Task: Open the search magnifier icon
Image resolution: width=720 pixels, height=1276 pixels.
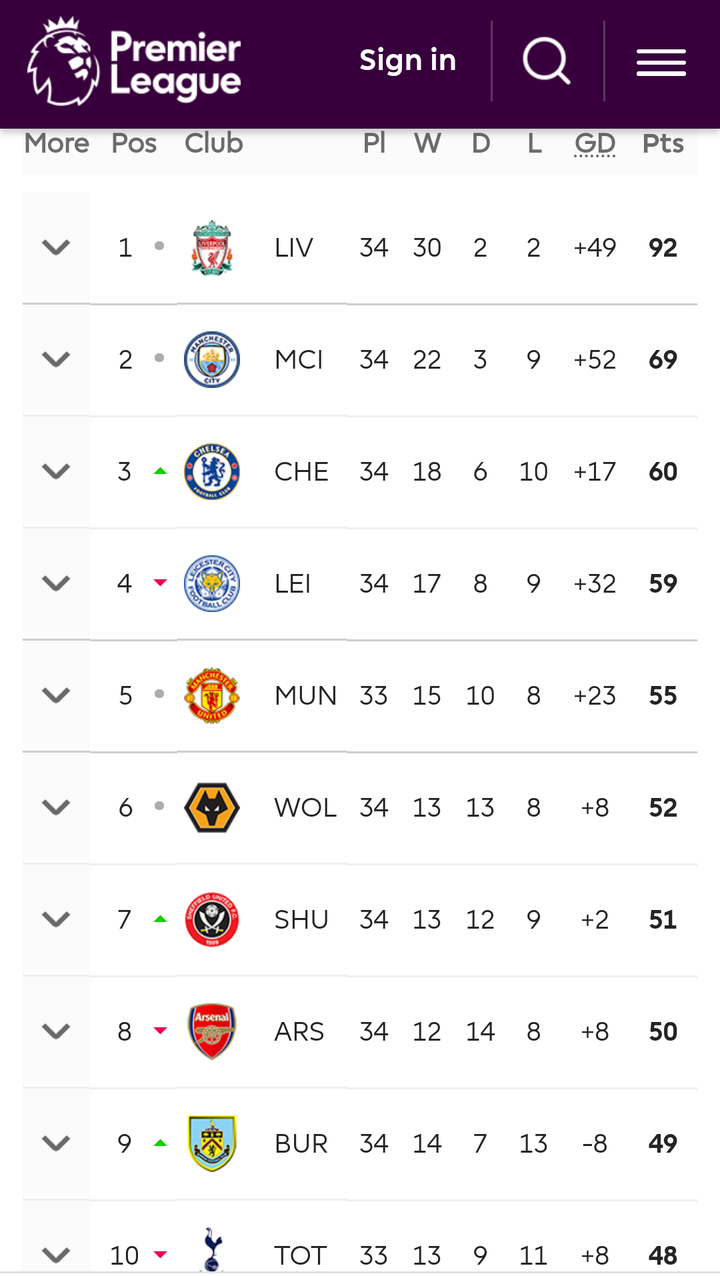Action: 546,61
